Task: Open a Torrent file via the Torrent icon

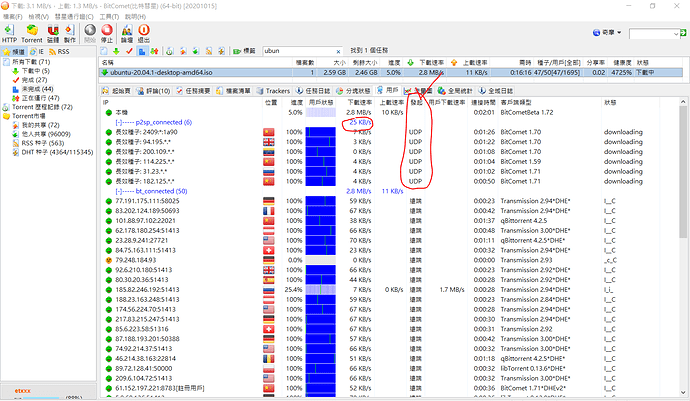Action: 32,34
